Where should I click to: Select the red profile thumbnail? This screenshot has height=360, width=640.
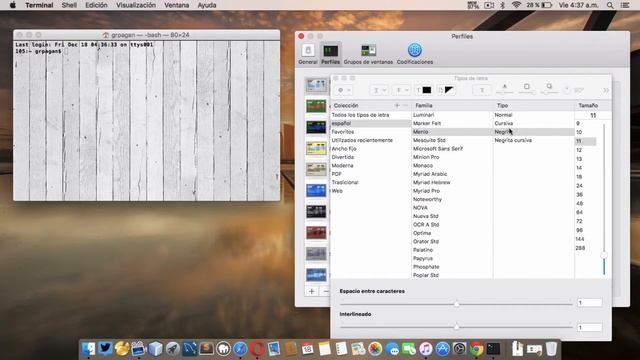316,233
